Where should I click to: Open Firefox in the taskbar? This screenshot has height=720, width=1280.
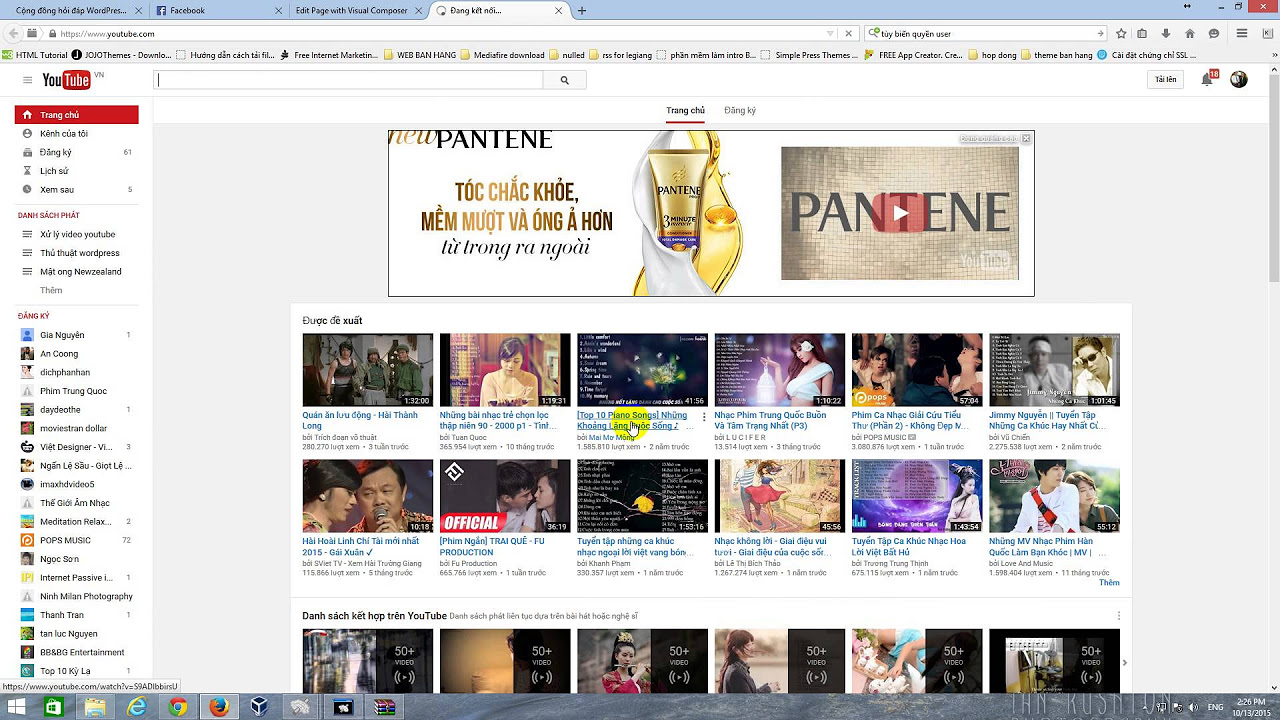219,707
